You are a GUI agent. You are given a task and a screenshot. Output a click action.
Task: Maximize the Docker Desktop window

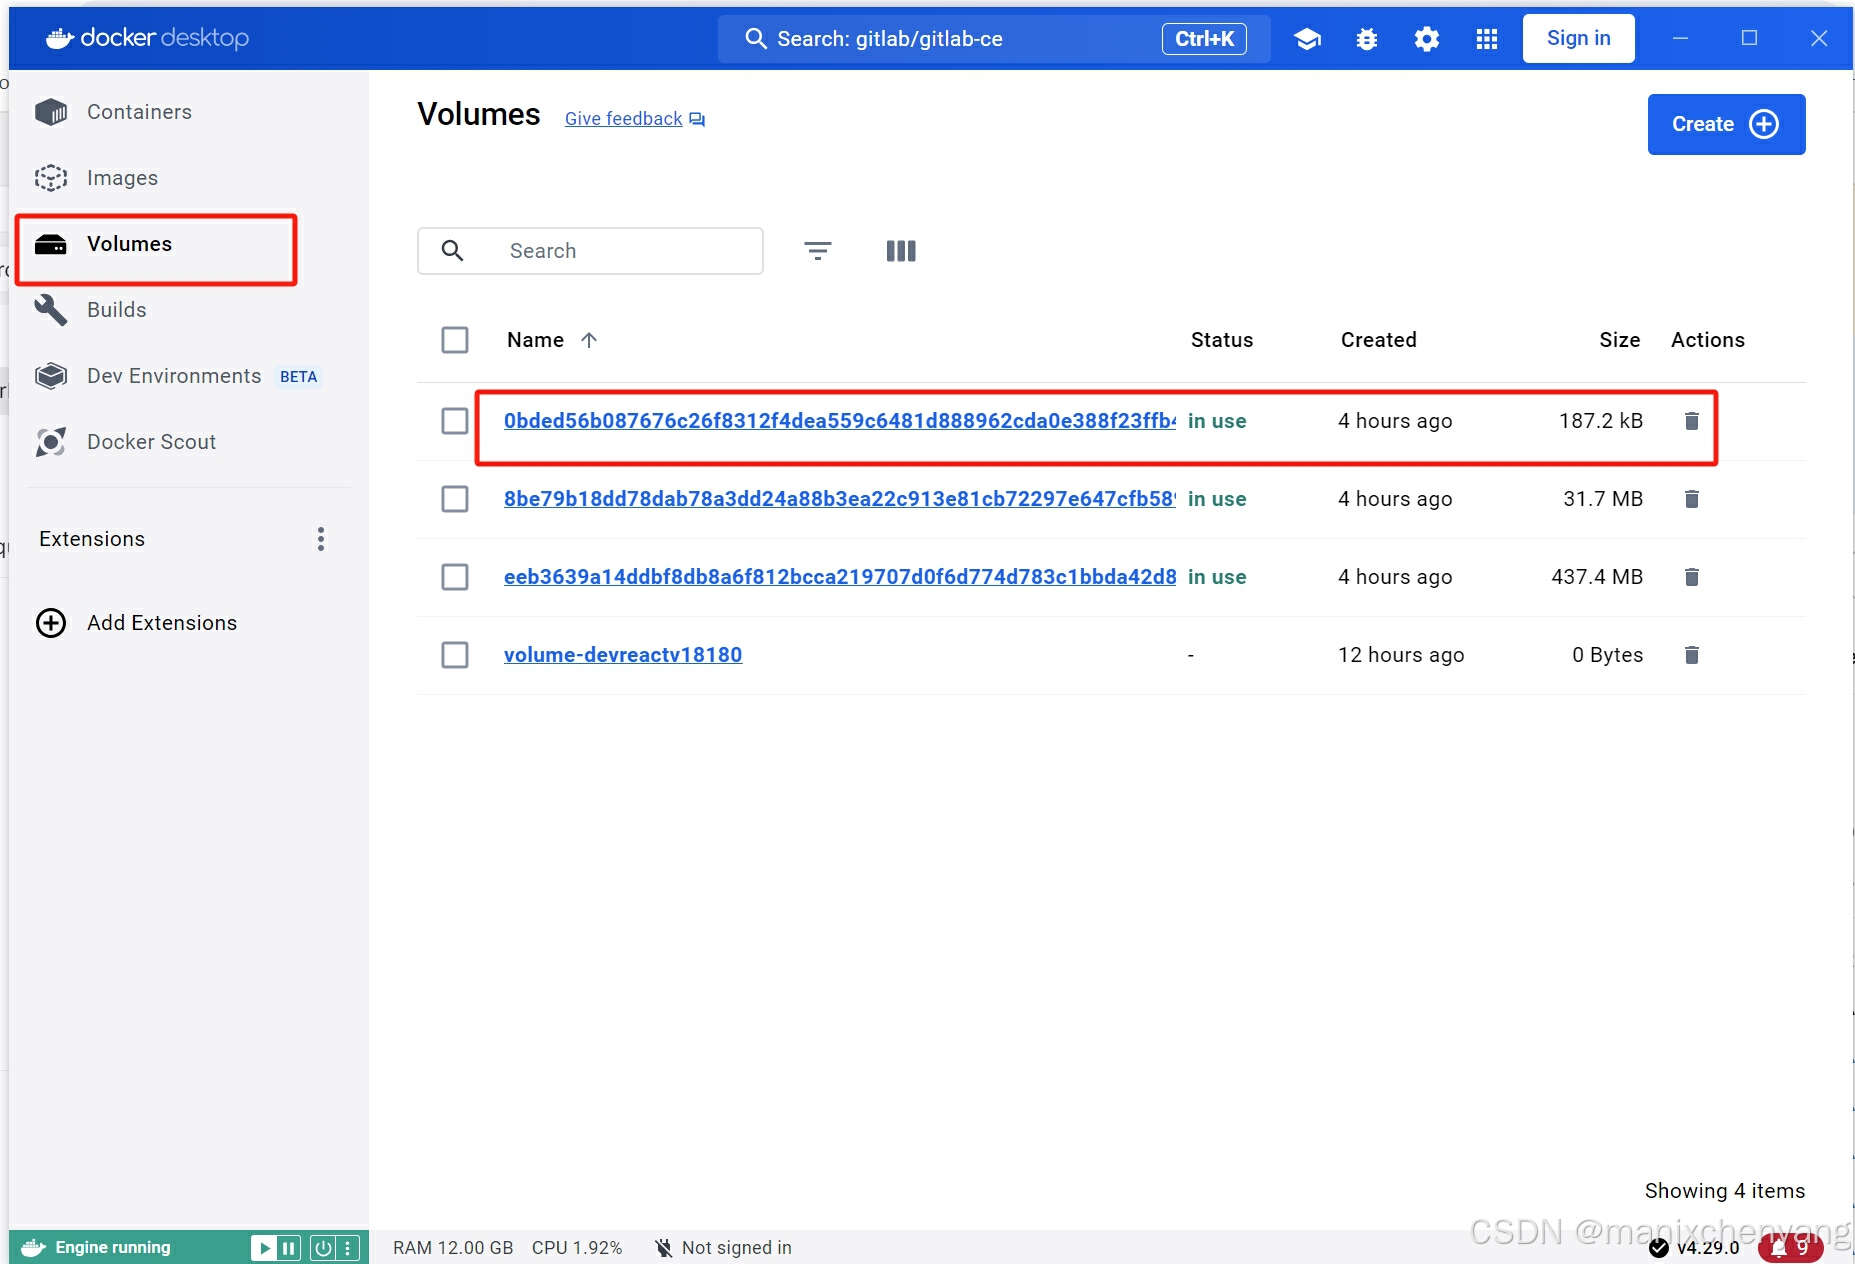(x=1749, y=38)
